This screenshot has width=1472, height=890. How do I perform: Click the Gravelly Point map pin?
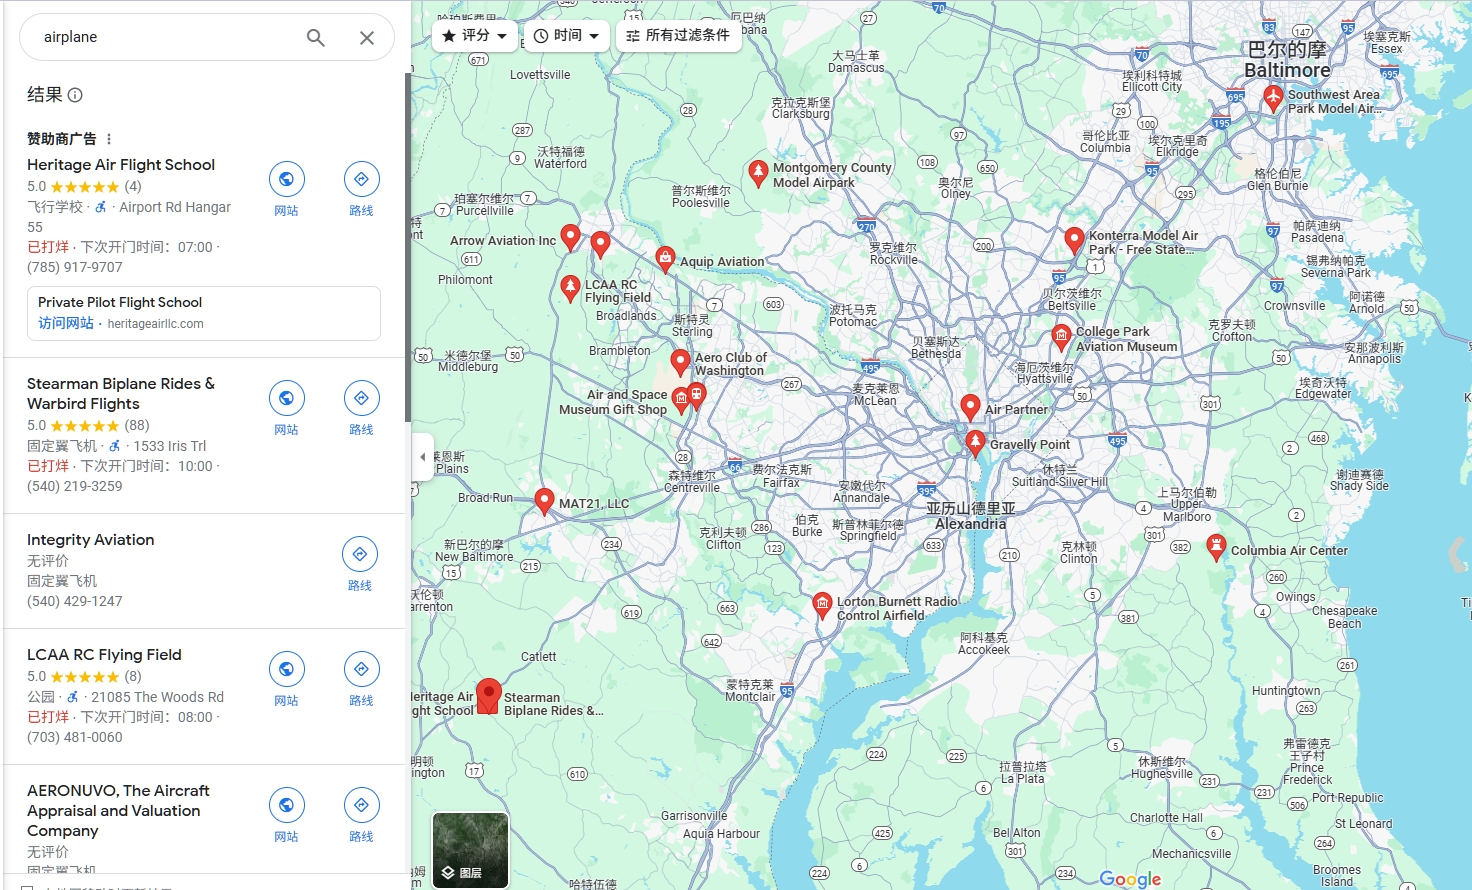coord(975,444)
